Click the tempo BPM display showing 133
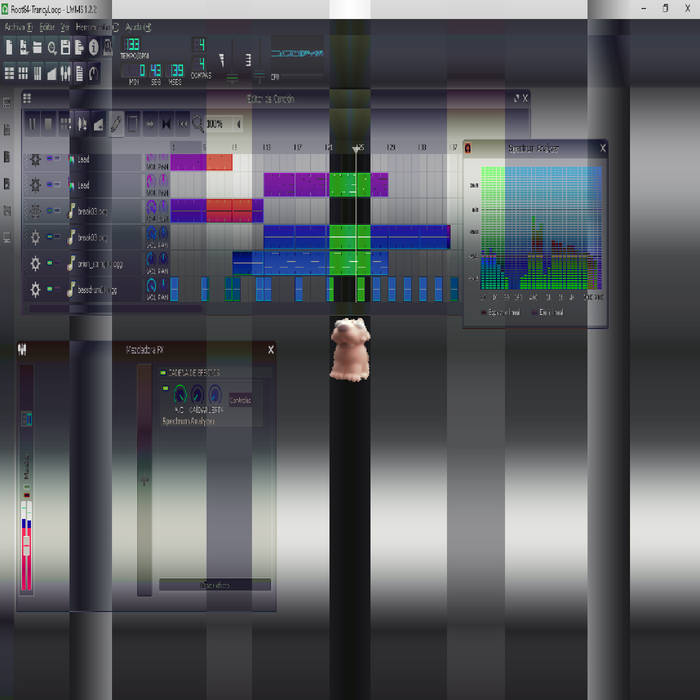 coord(132,46)
